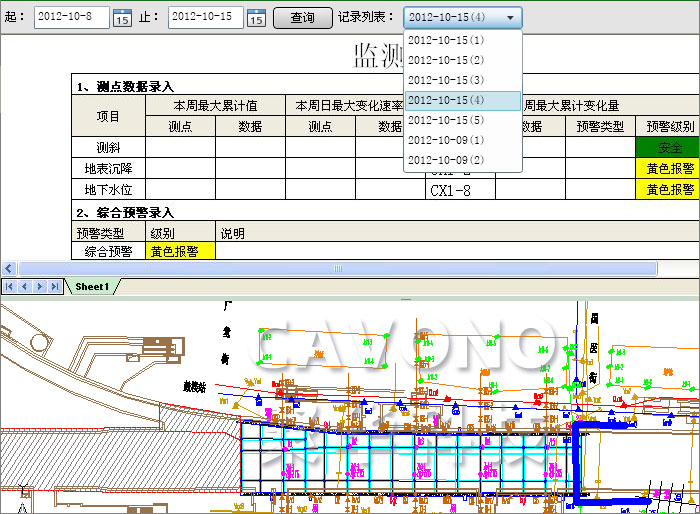Click the 说明 header cell
This screenshot has width=700, height=514.
pyautogui.click(x=458, y=233)
